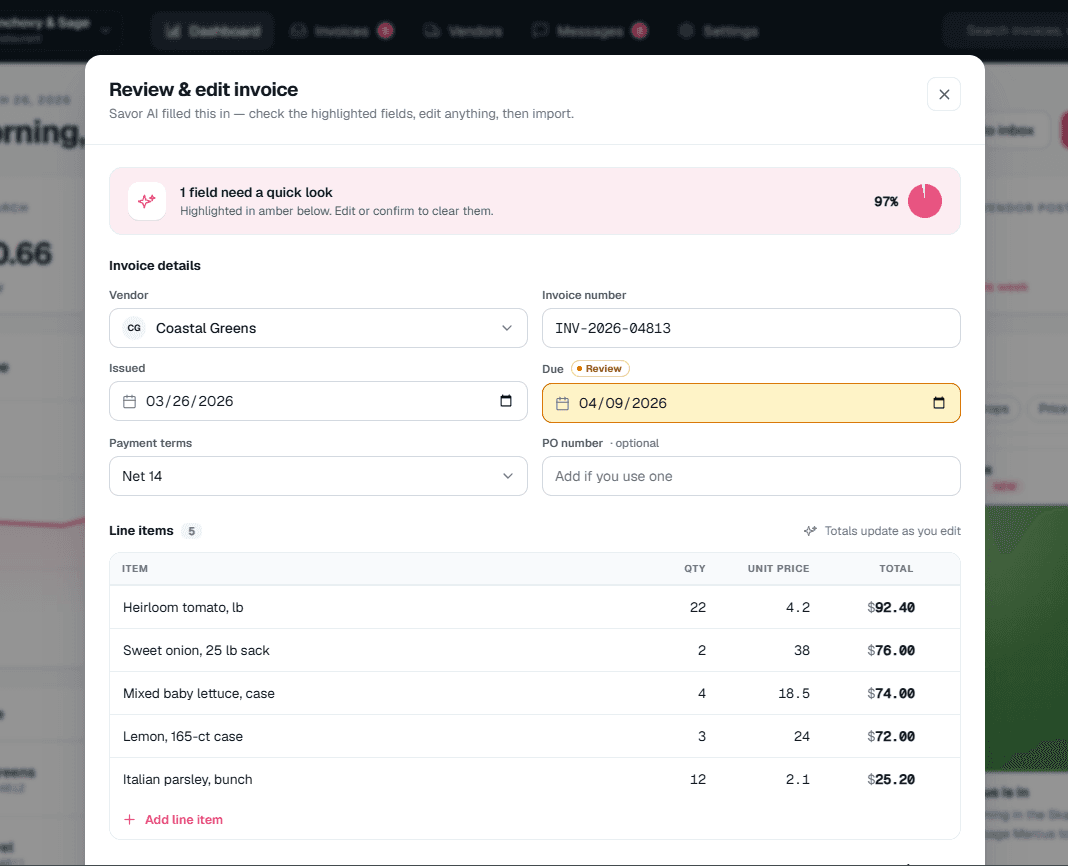Select the Mixed baby lettuce, case item

point(198,693)
